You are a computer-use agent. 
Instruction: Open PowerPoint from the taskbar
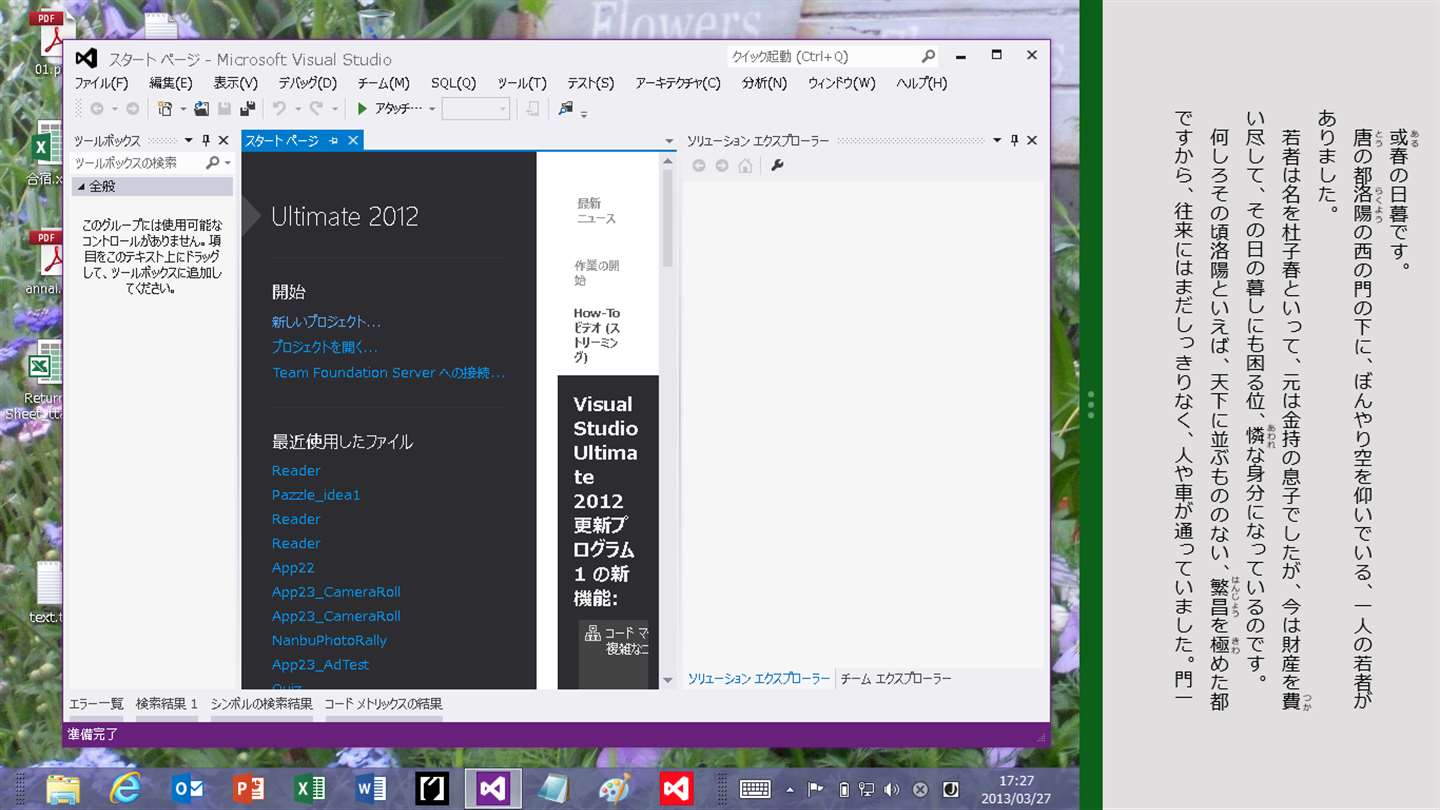(249, 789)
